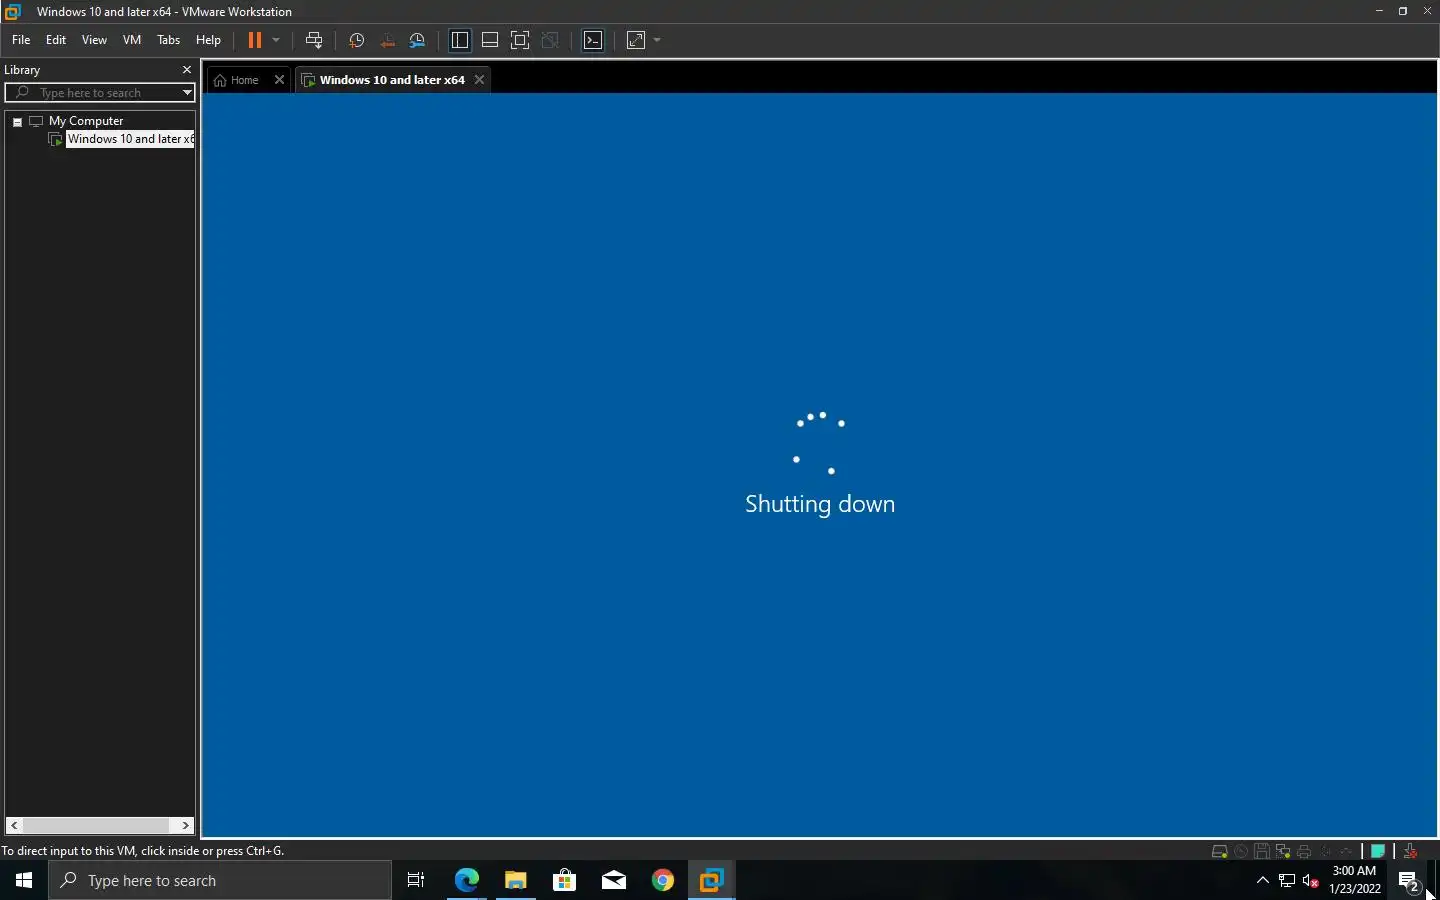Screen dimensions: 1440x900
Task: Open the power options dropdown beside the pause button
Action: click(x=276, y=40)
